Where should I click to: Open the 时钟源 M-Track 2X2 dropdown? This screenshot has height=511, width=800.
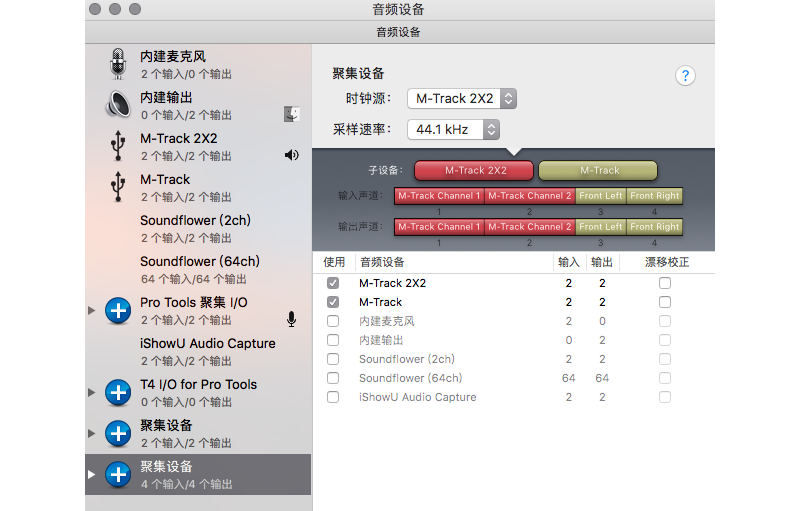462,98
